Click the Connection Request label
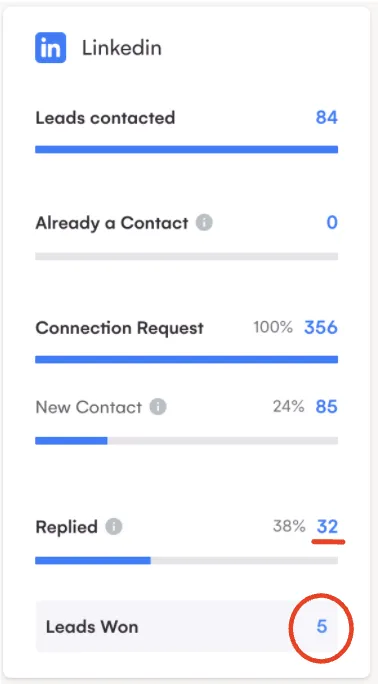The width and height of the screenshot is (378, 684). pos(119,328)
